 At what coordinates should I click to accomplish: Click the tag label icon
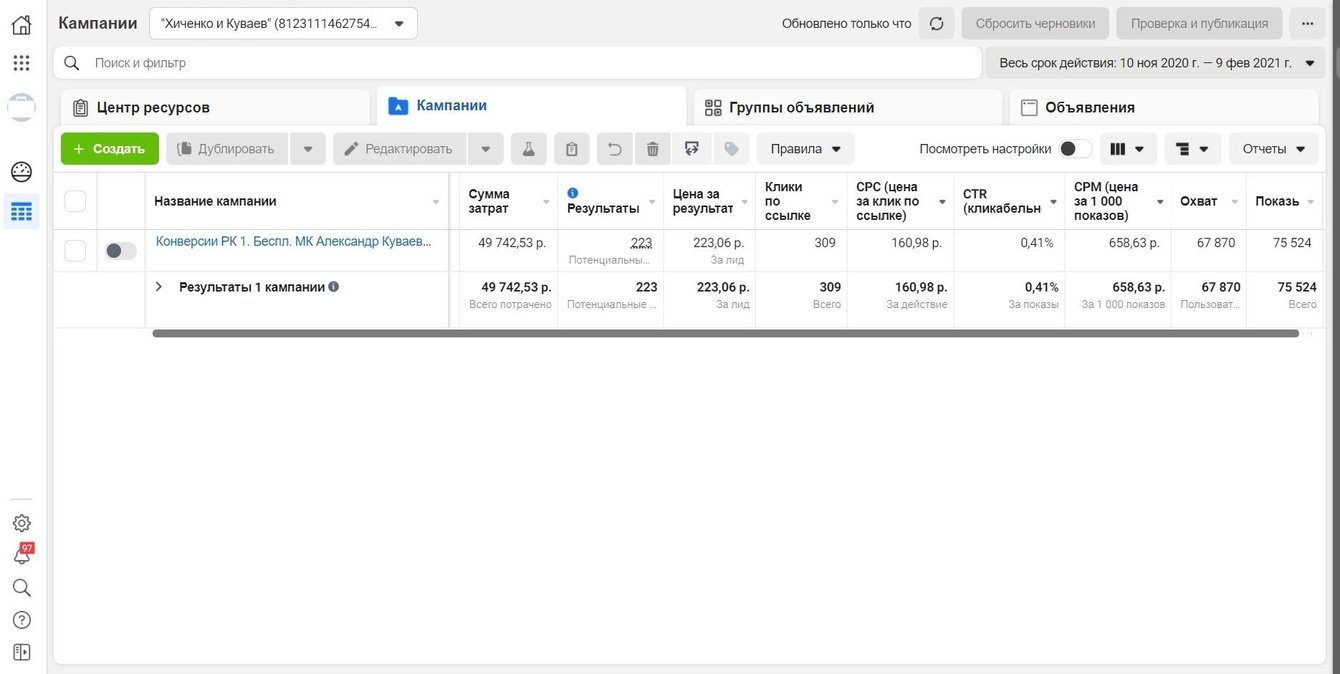[731, 149]
